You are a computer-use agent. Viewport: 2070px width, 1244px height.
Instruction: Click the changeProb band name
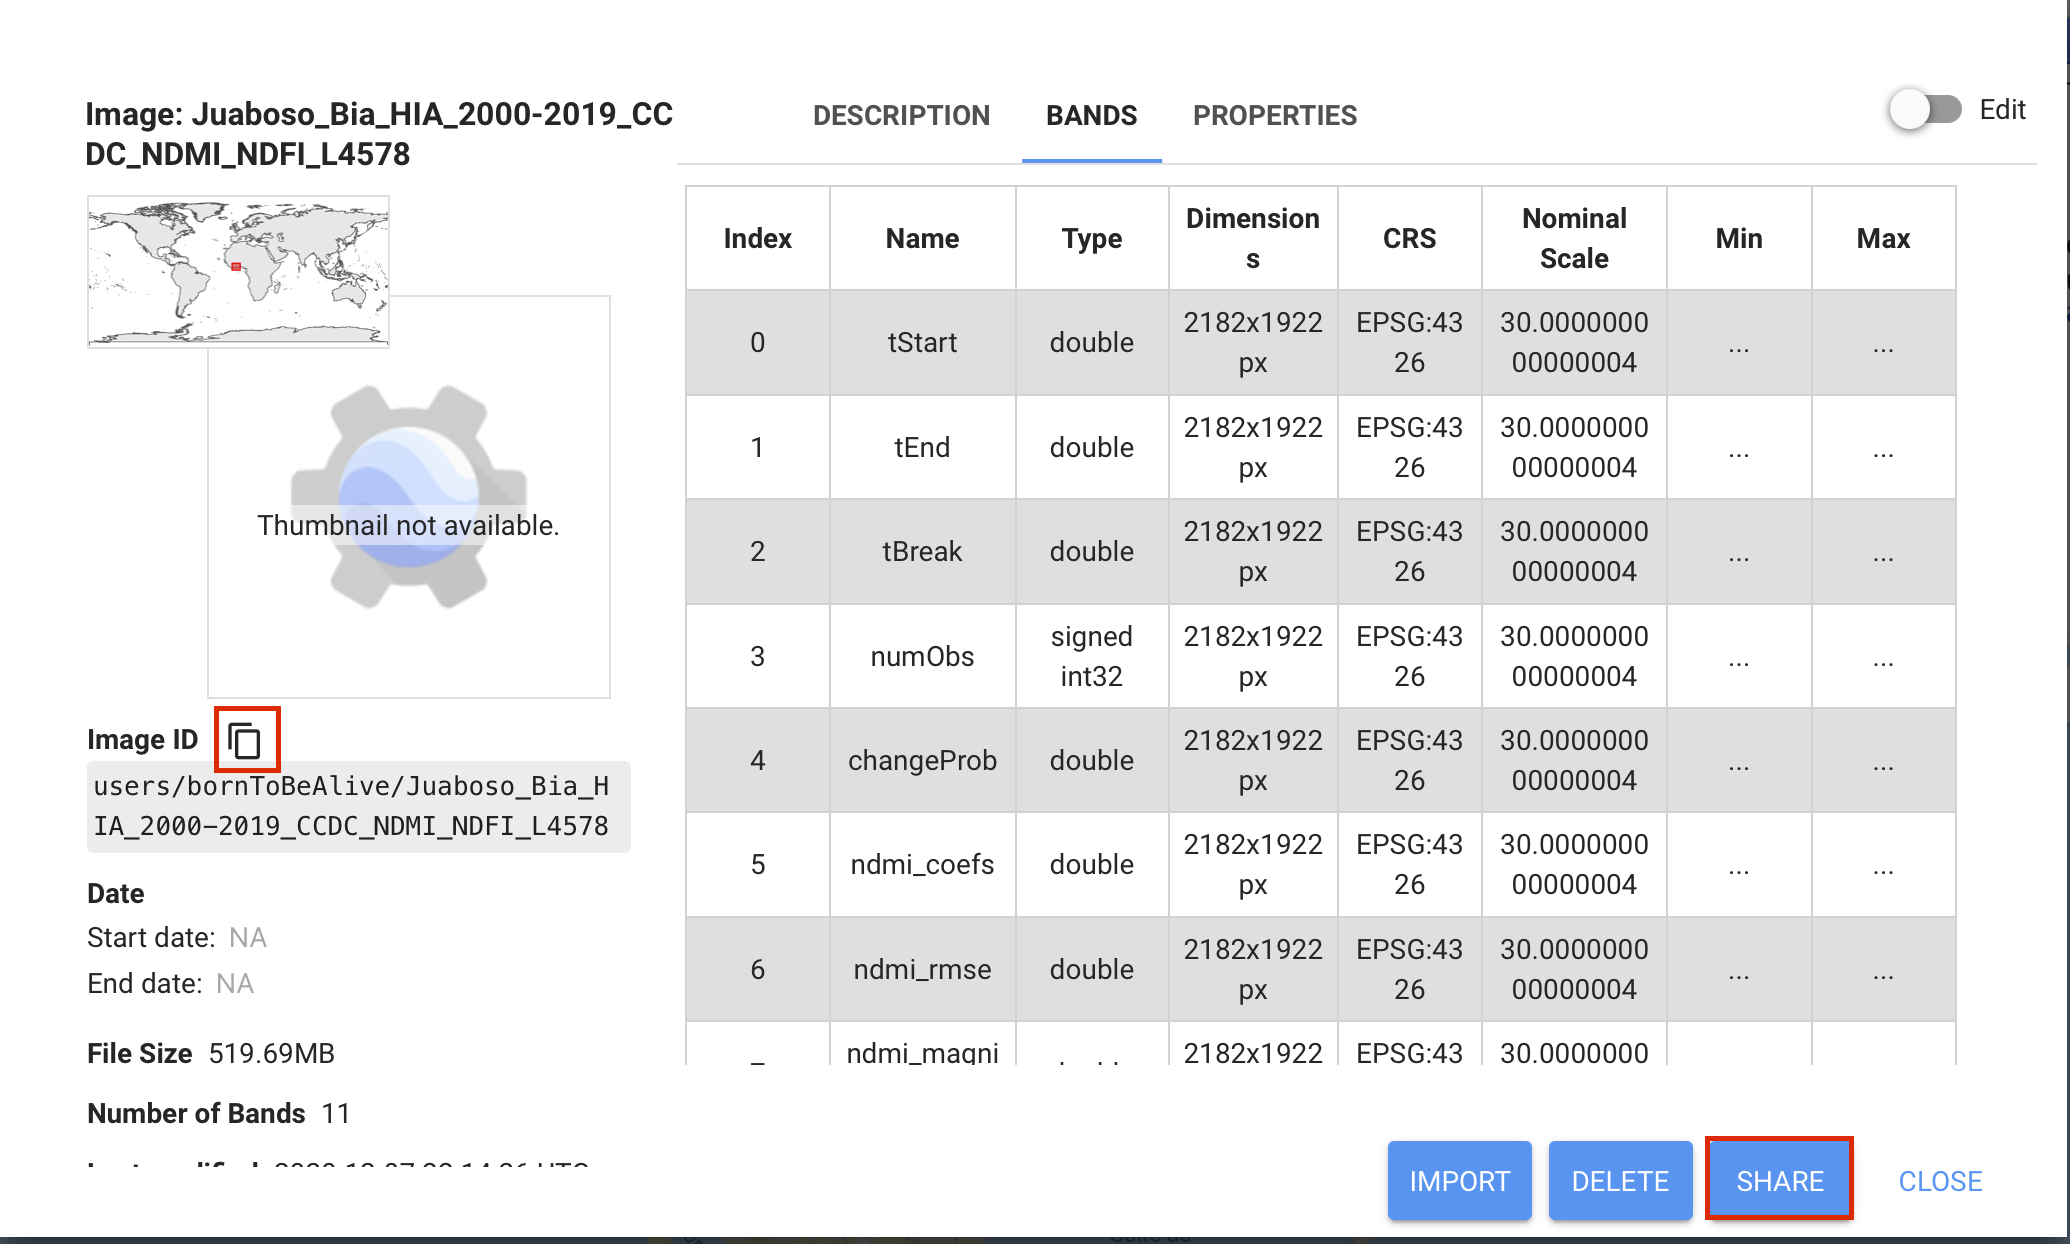coord(921,761)
